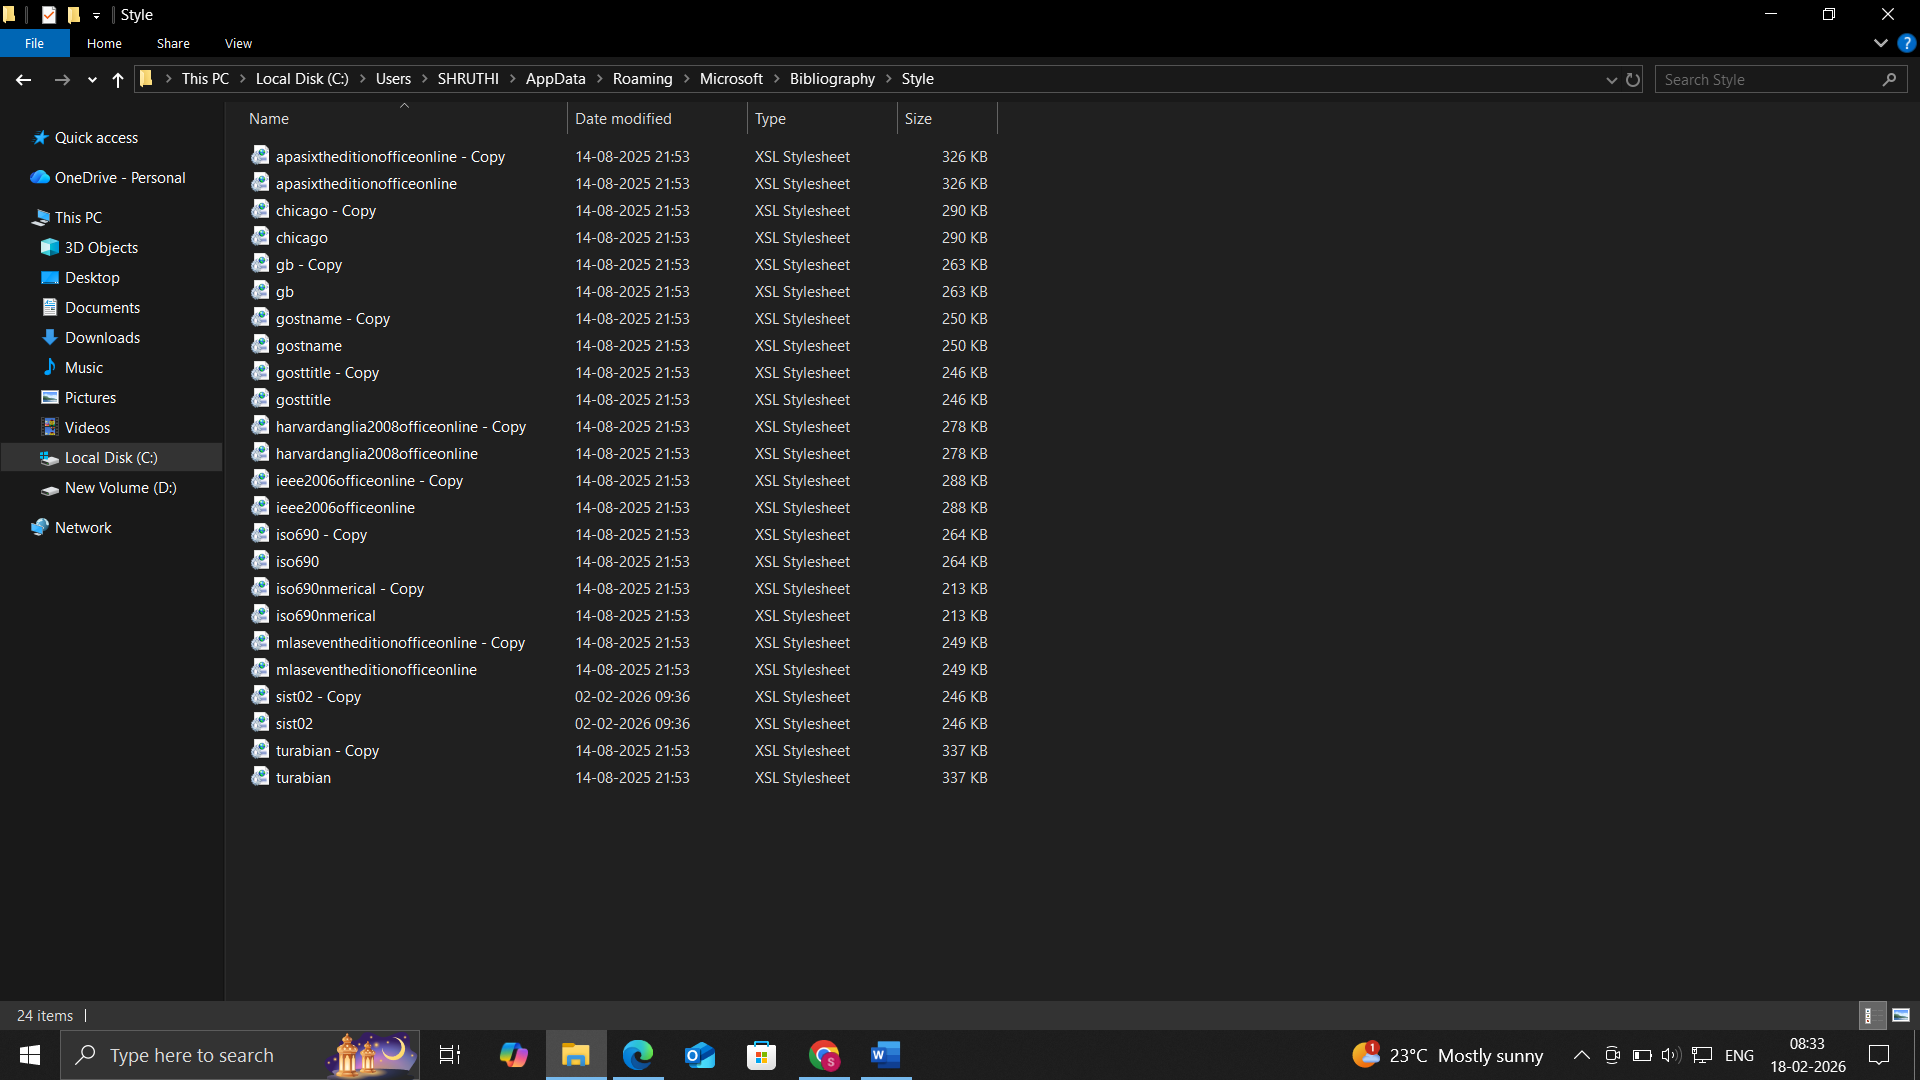Click the search magnifier in the search box
This screenshot has width=1920, height=1080.
click(x=1890, y=79)
